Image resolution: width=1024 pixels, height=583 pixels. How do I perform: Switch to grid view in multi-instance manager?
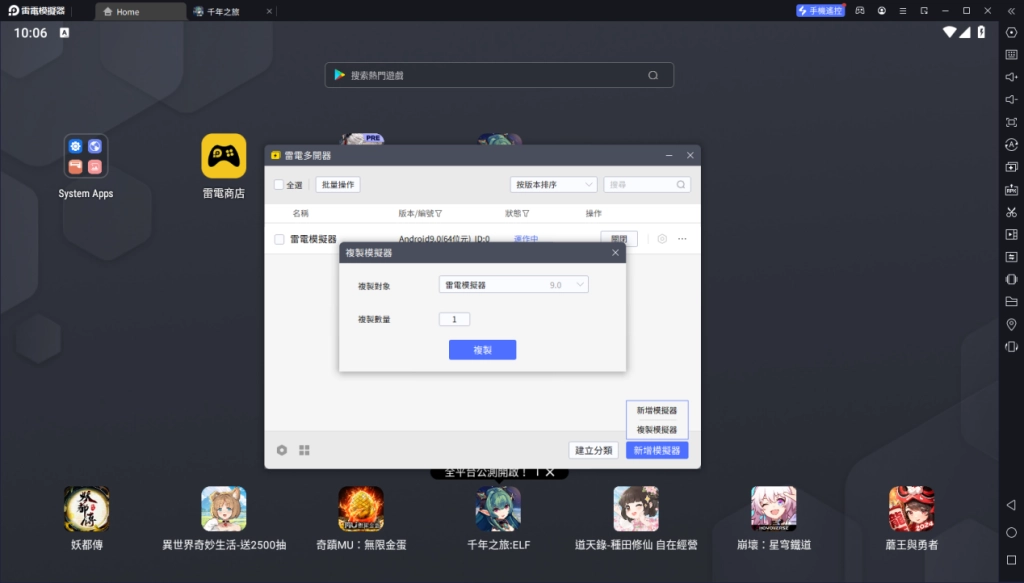(304, 450)
